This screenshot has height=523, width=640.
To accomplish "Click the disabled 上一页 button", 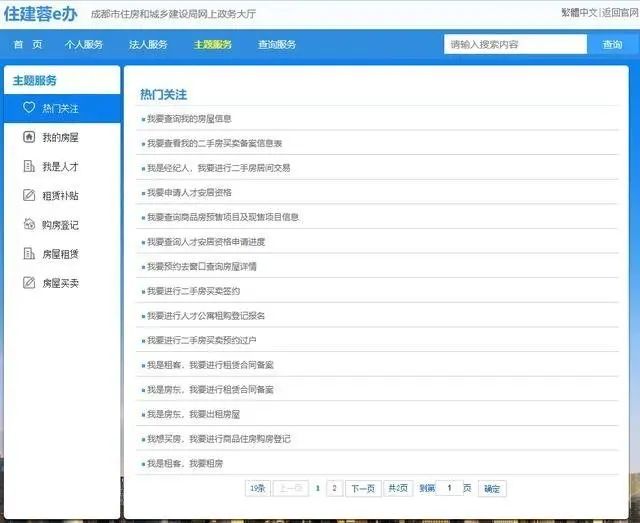I will click(x=291, y=488).
